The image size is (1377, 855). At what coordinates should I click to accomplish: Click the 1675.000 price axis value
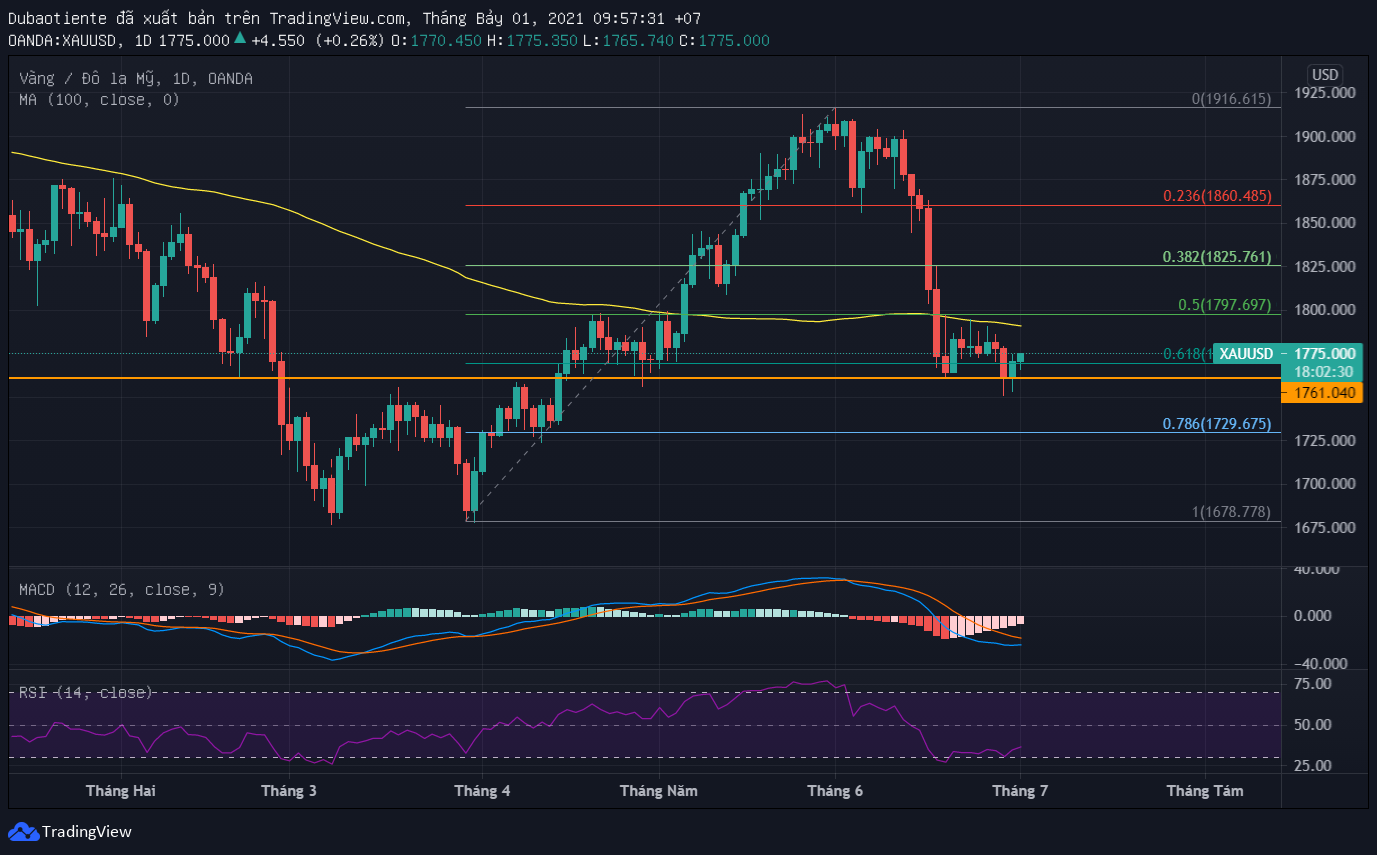[x=1325, y=528]
